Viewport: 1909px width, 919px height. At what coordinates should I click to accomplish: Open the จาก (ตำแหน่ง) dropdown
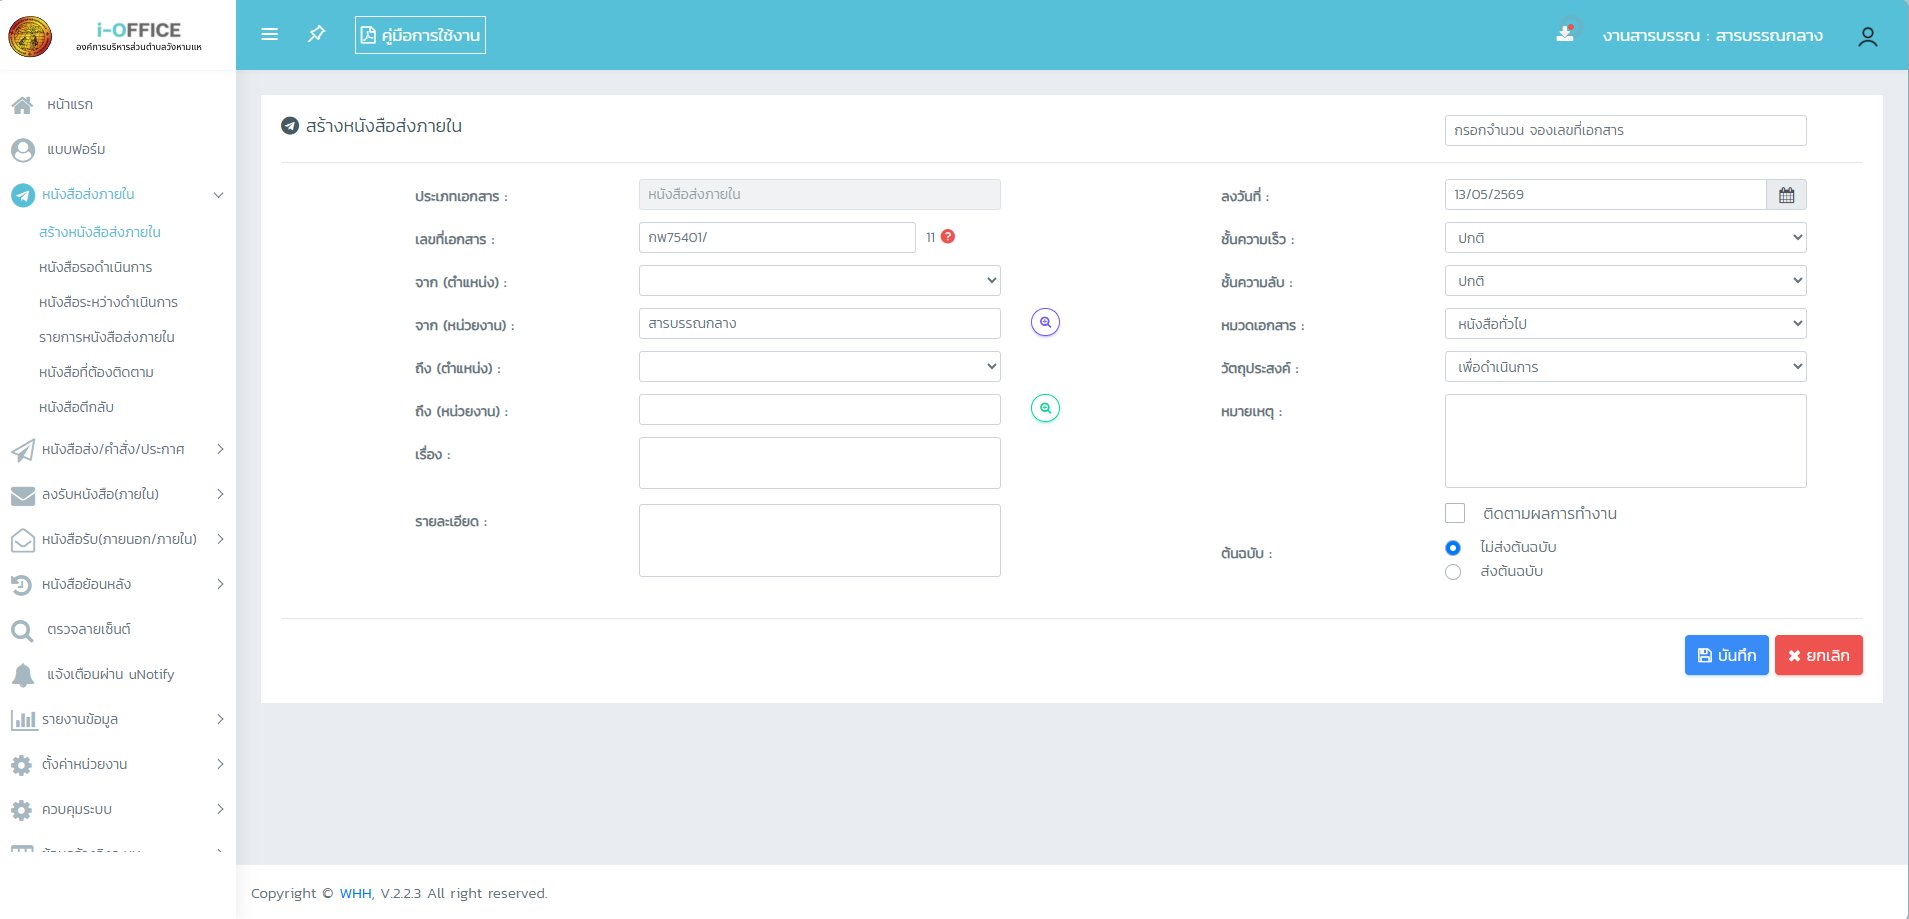[x=820, y=281]
